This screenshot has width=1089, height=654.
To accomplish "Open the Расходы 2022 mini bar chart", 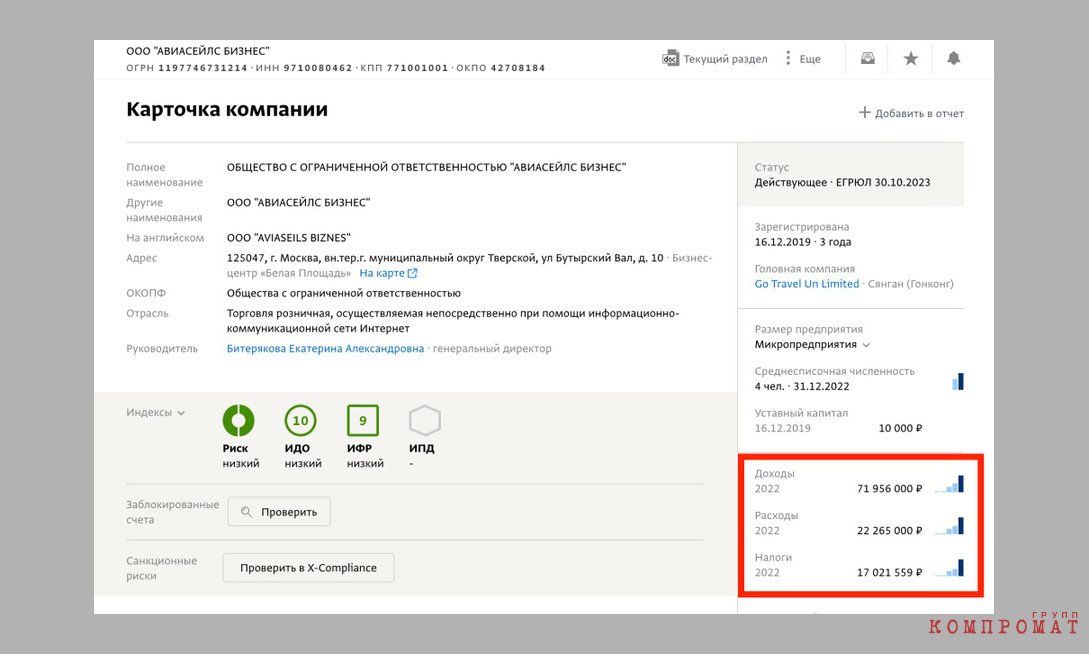I will tap(949, 526).
